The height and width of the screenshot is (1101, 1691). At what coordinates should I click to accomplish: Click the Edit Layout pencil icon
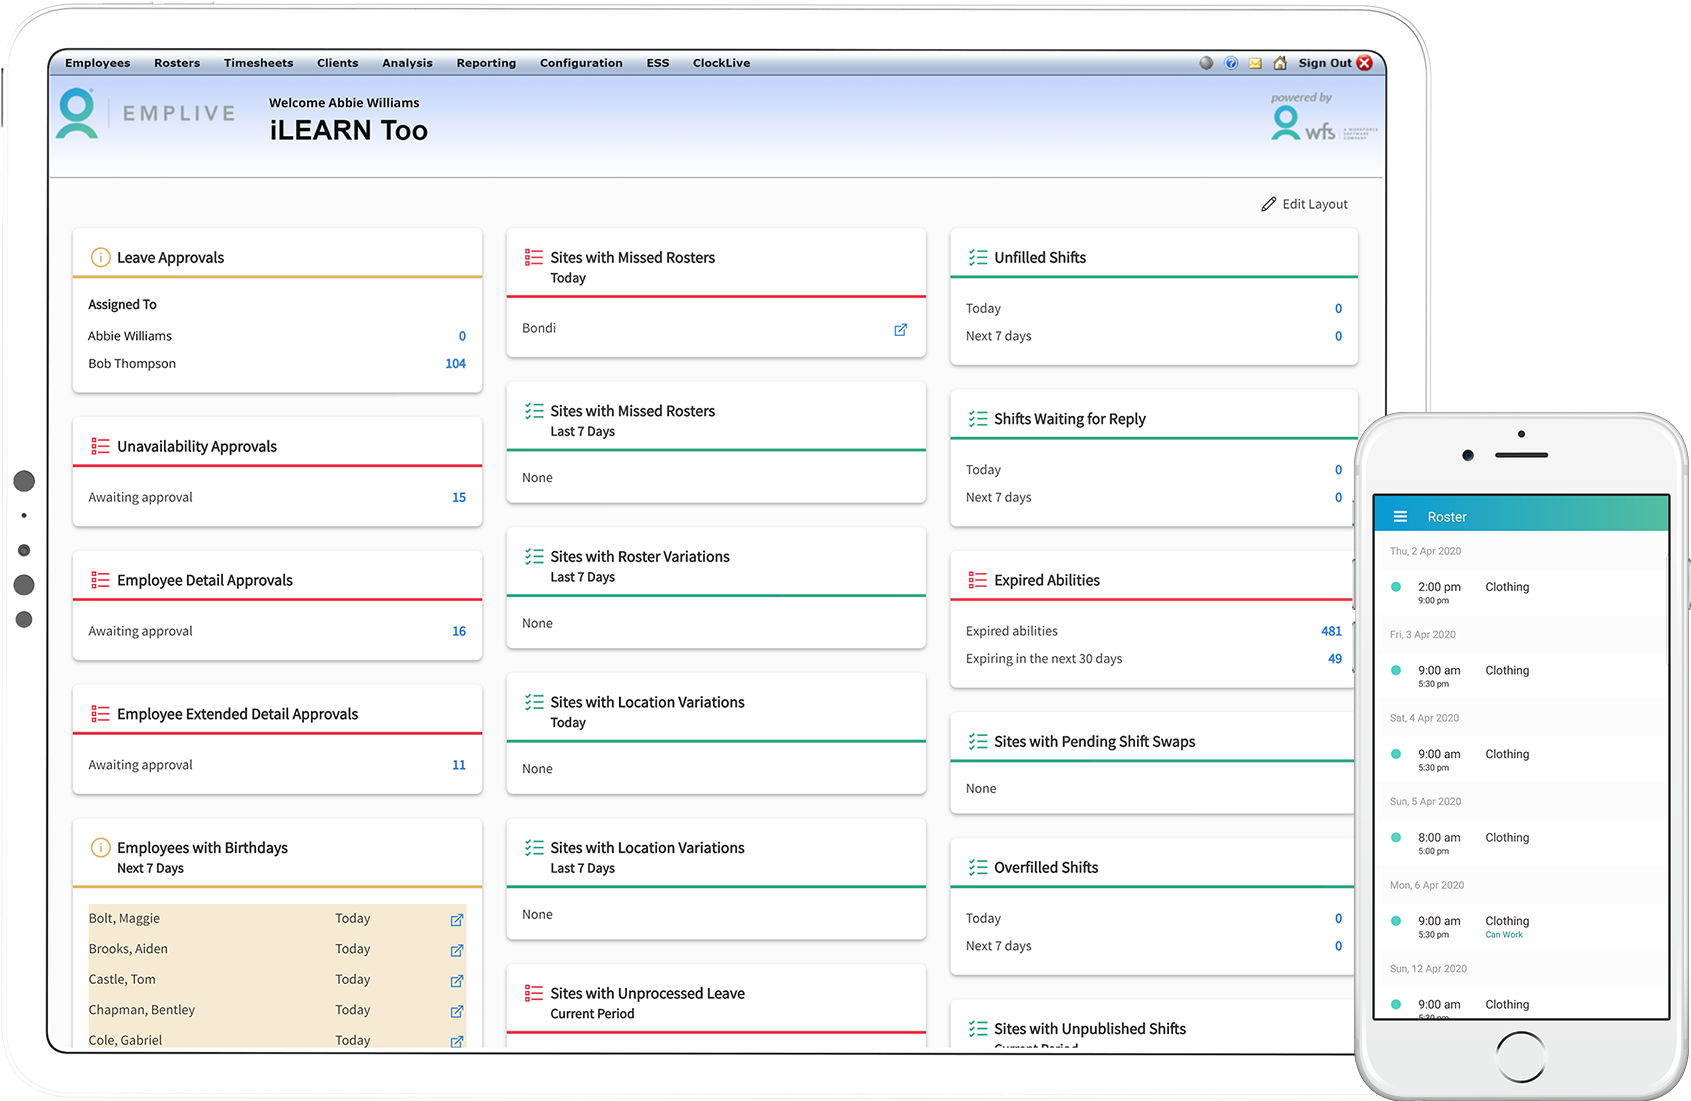point(1269,203)
